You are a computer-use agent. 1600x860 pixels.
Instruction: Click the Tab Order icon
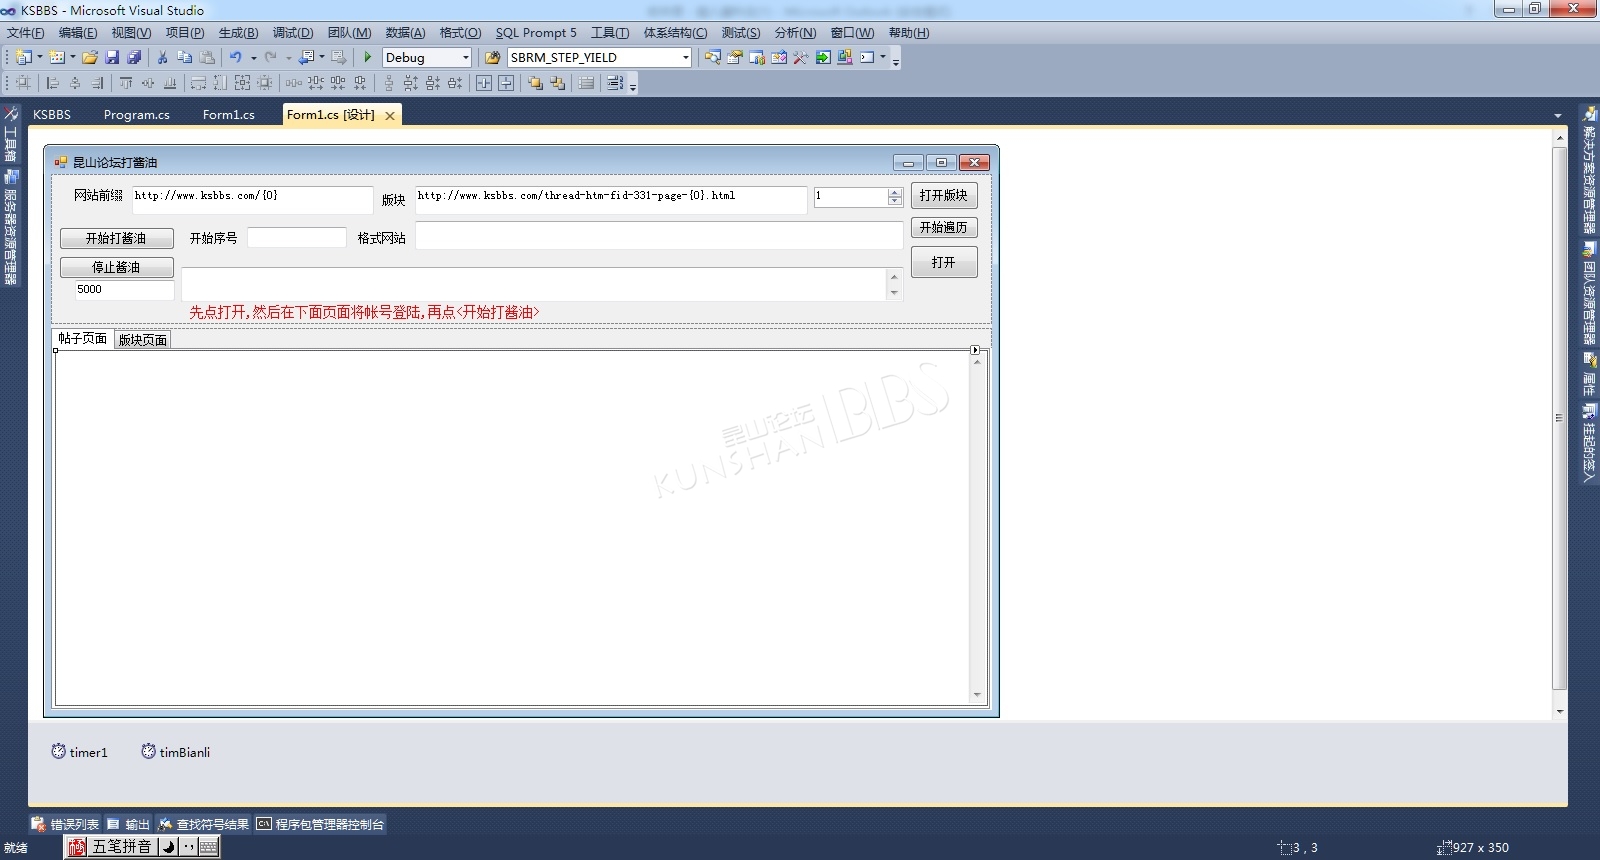click(615, 83)
